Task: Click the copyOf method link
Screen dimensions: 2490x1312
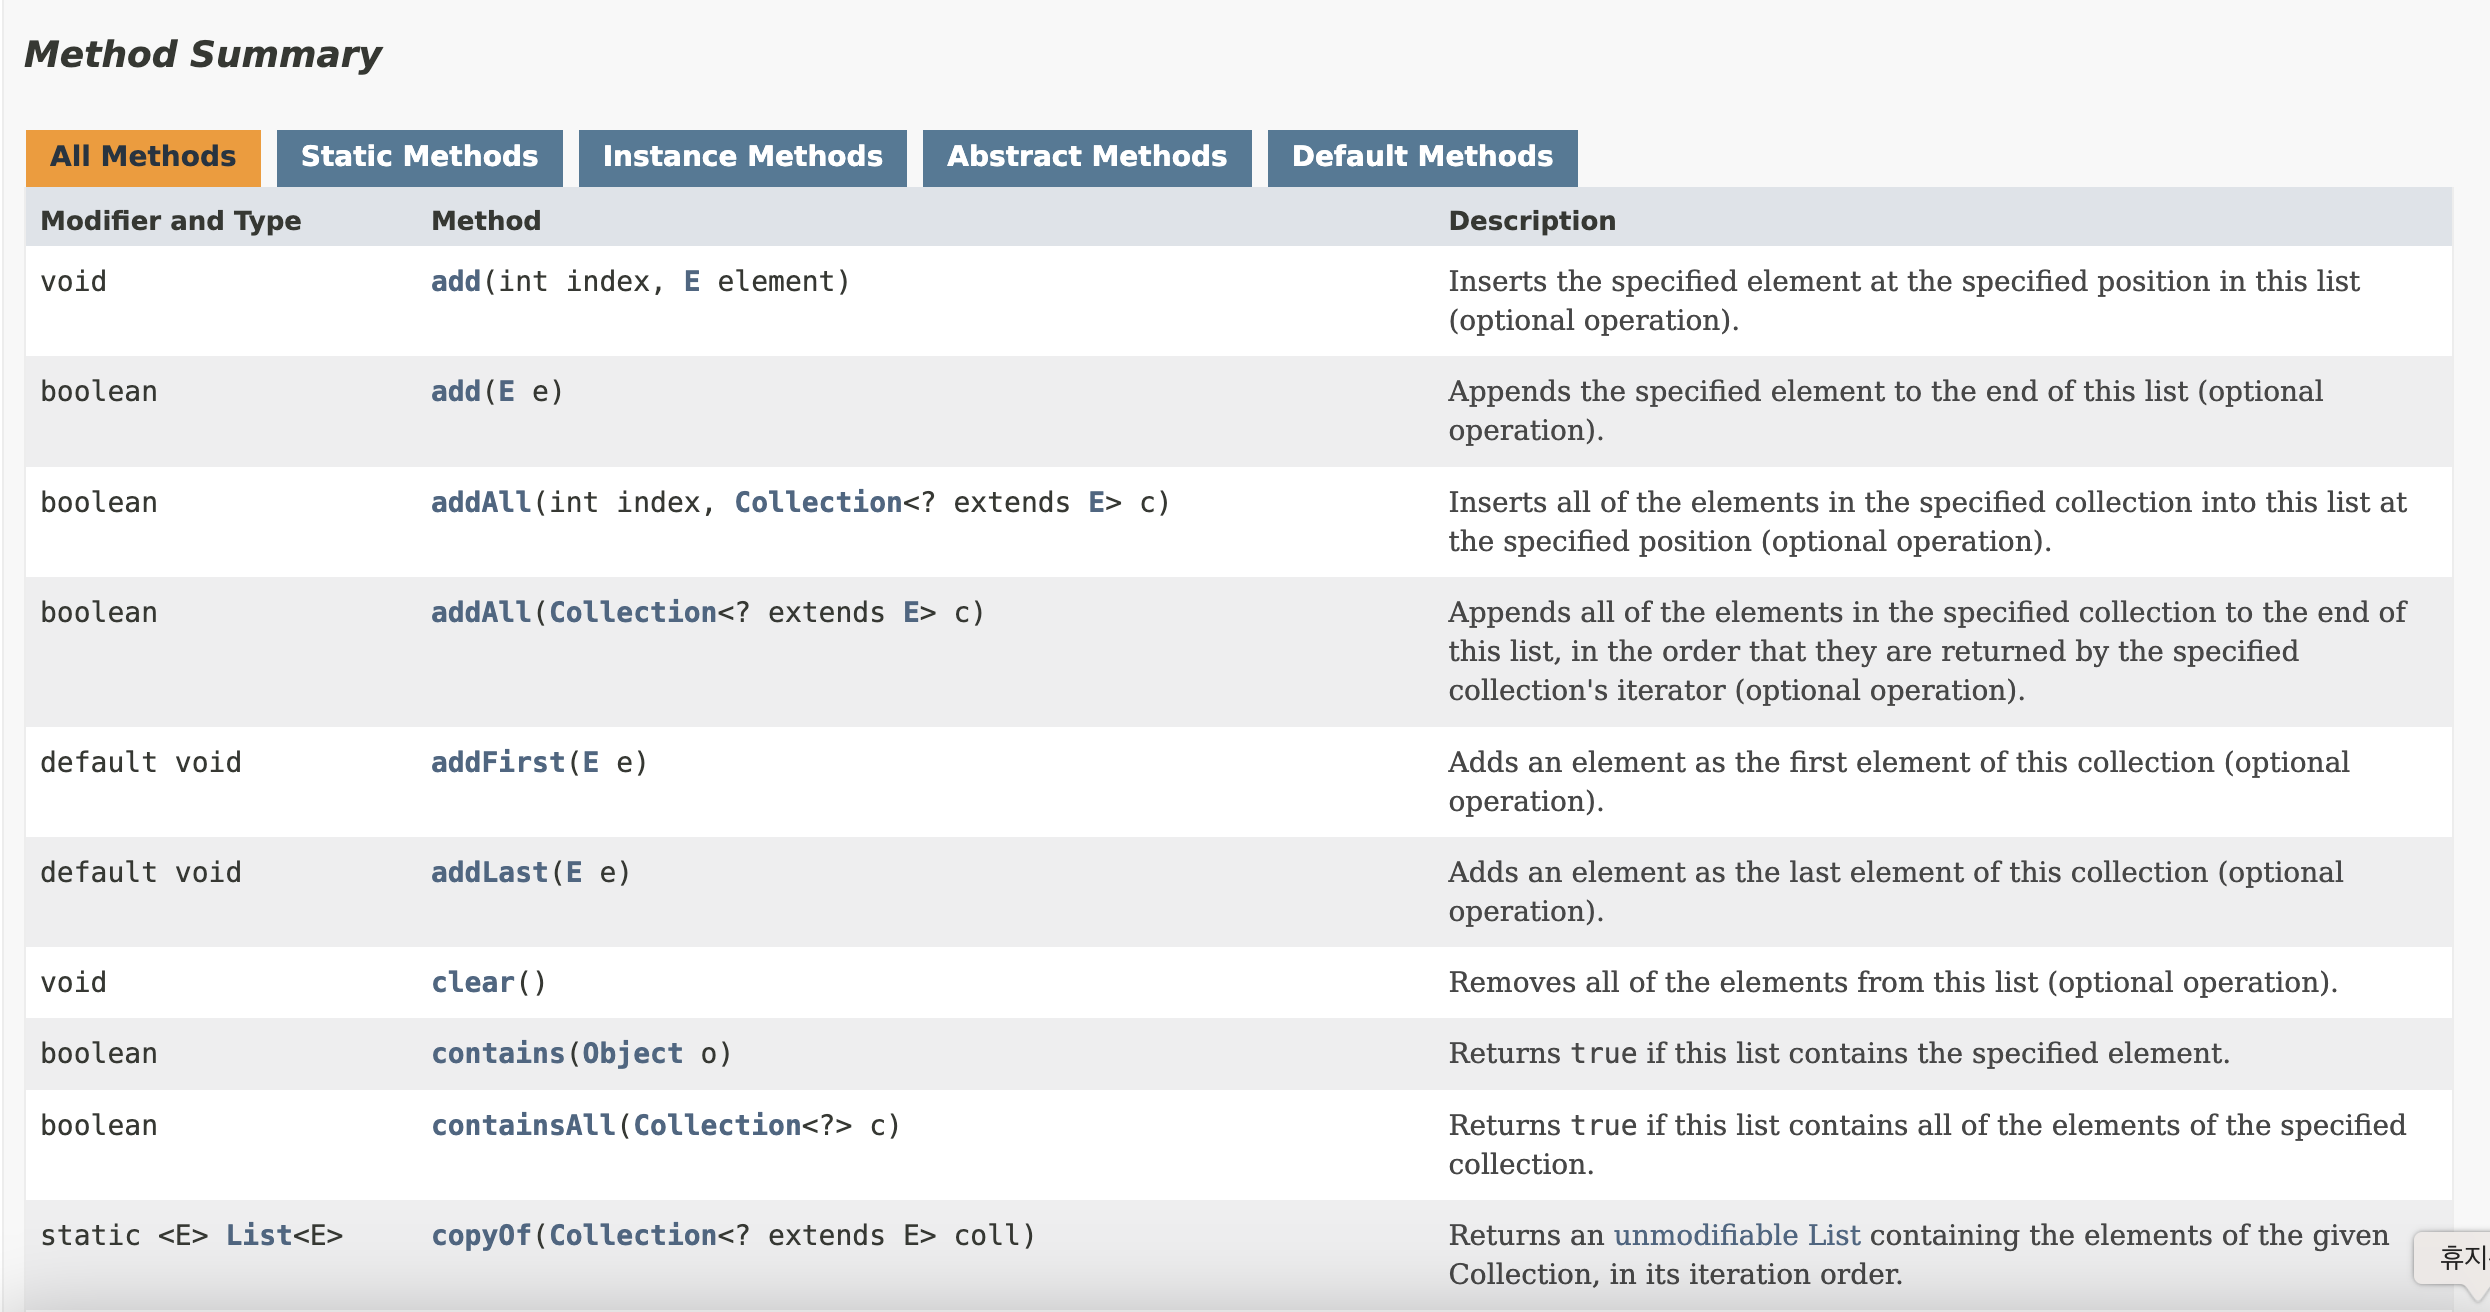Action: click(481, 1235)
